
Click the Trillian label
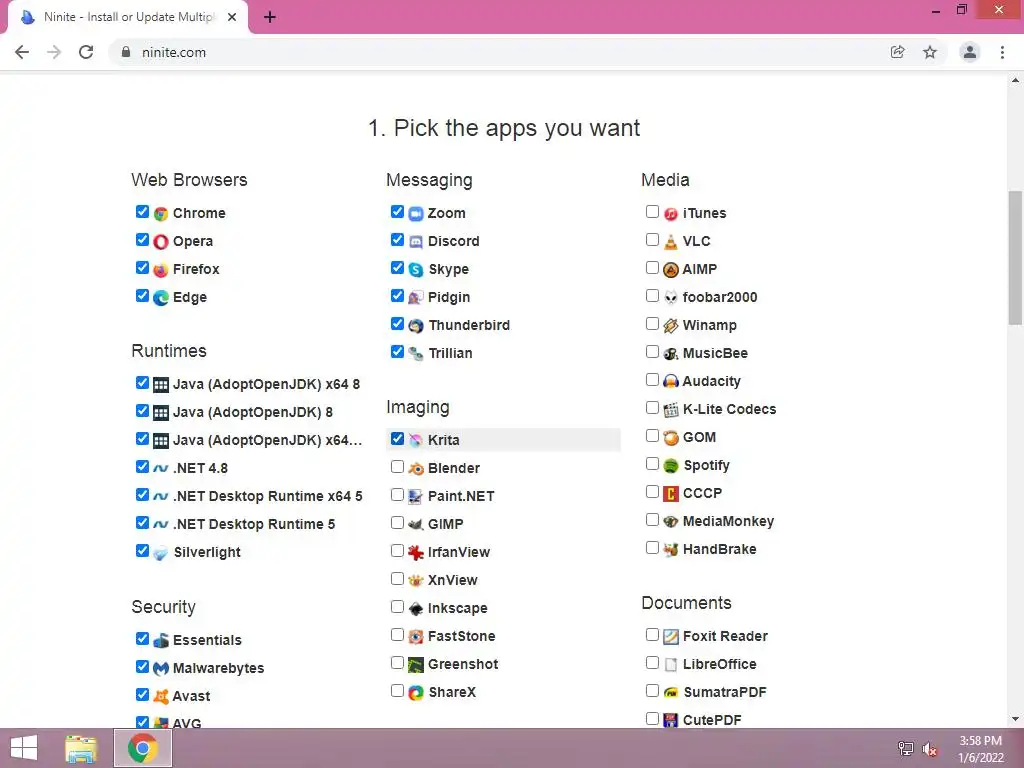450,353
